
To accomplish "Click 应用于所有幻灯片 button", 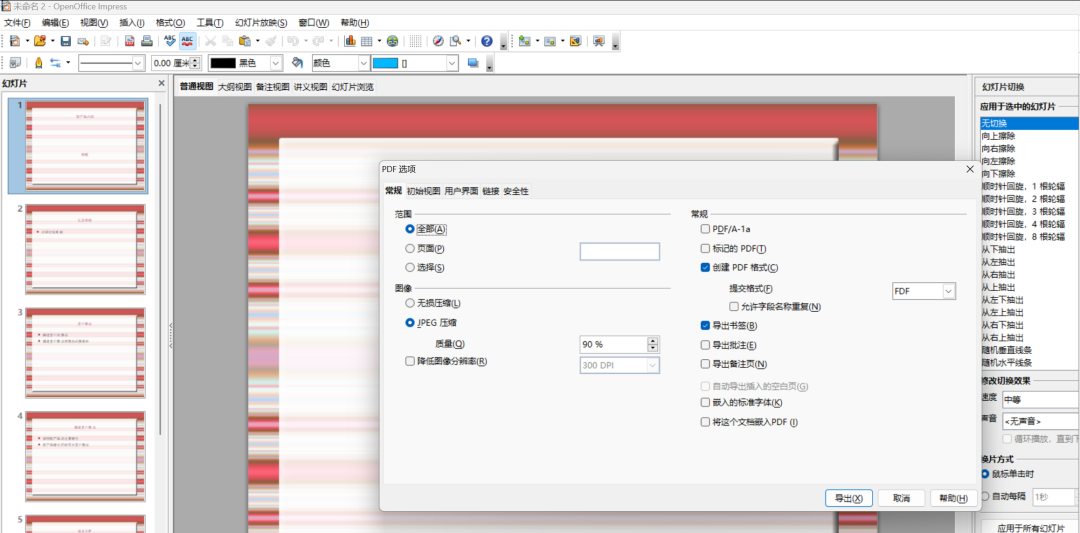I will (x=1031, y=527).
